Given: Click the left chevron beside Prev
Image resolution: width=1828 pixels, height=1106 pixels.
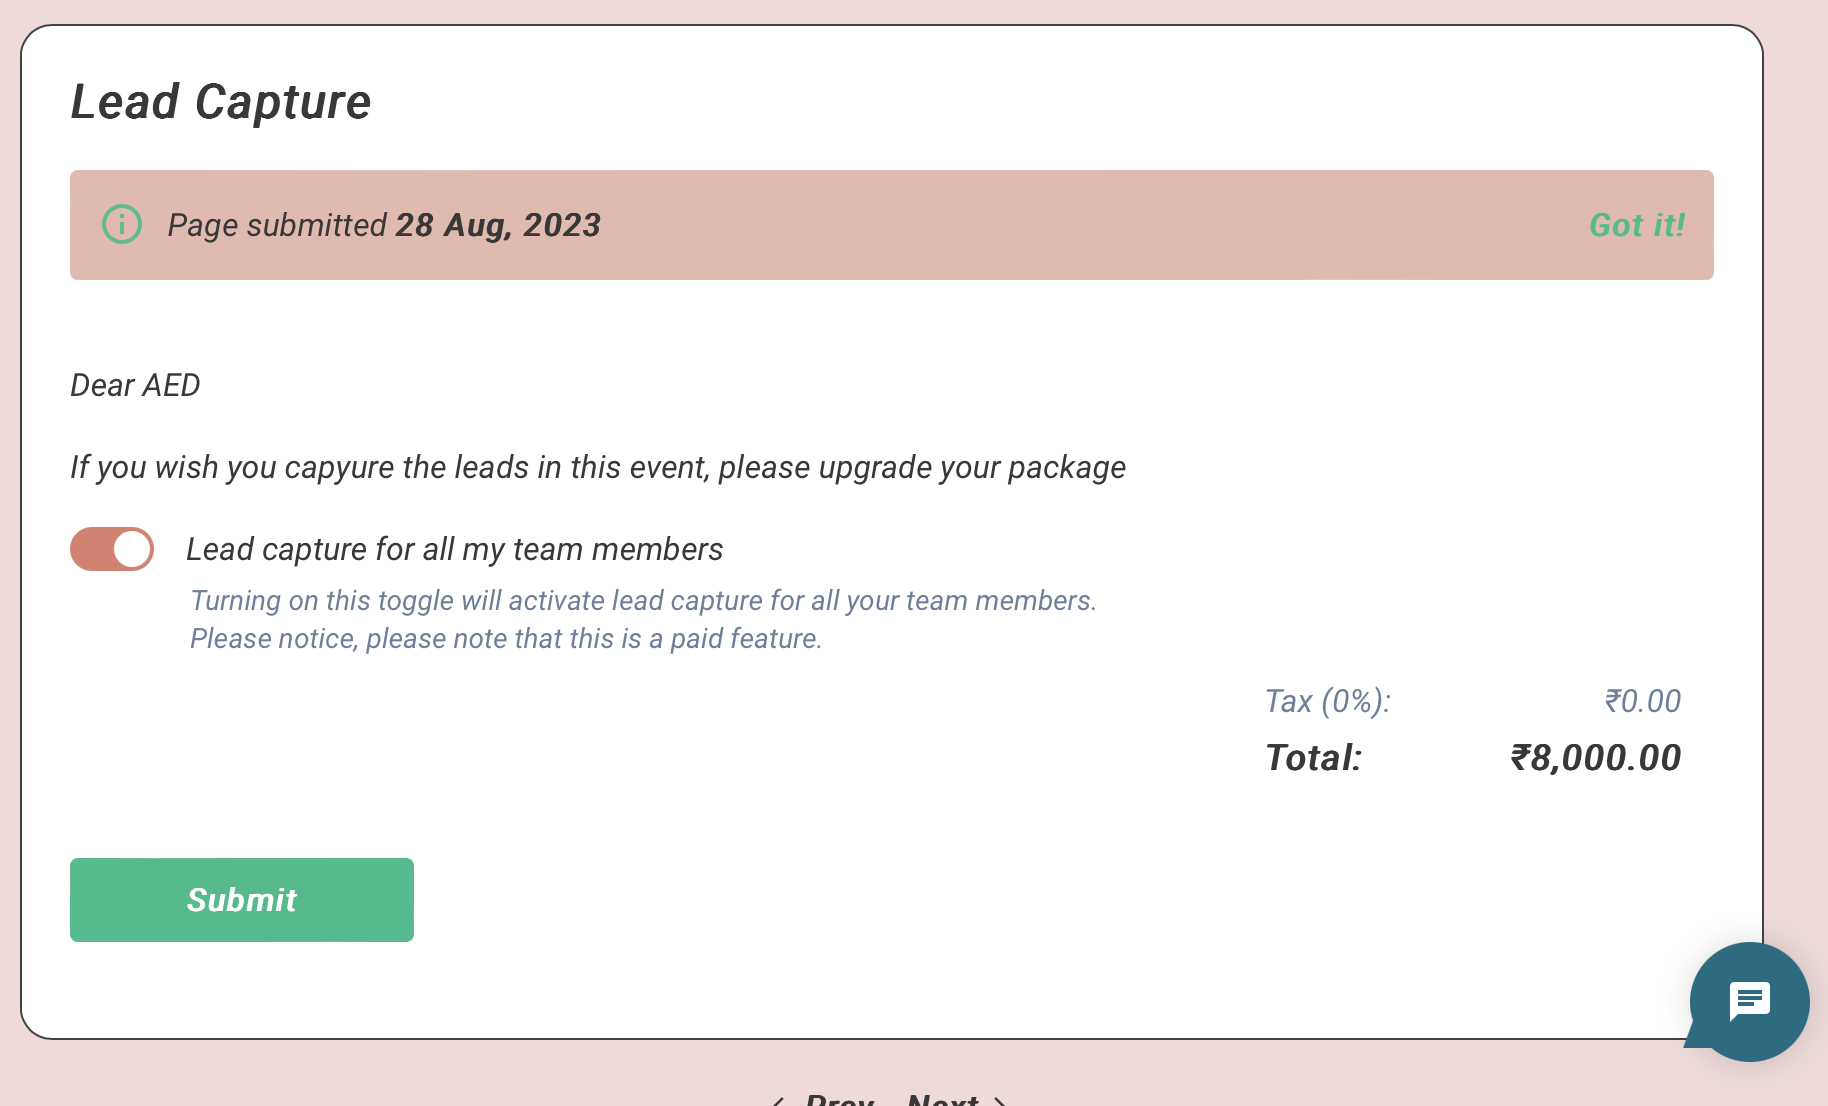Looking at the screenshot, I should click(777, 1101).
